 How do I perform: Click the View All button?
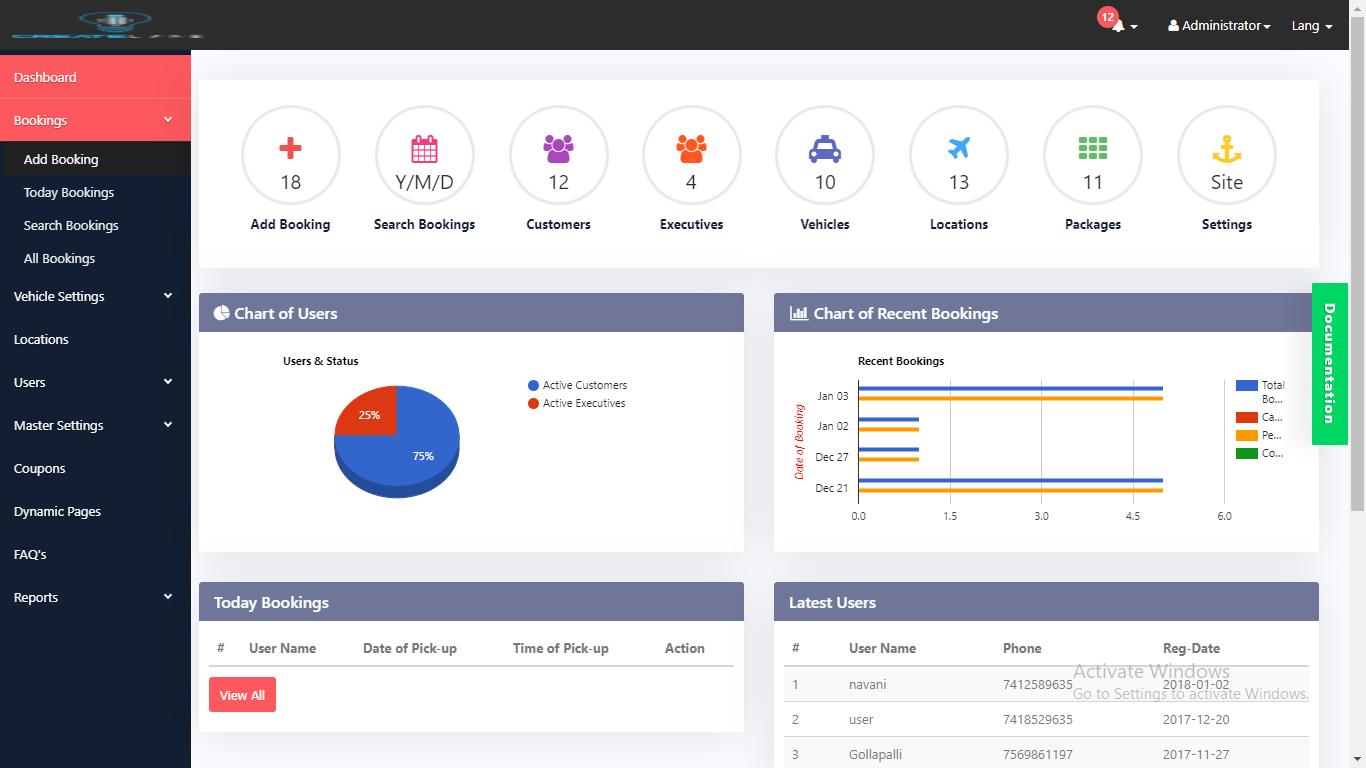tap(242, 695)
